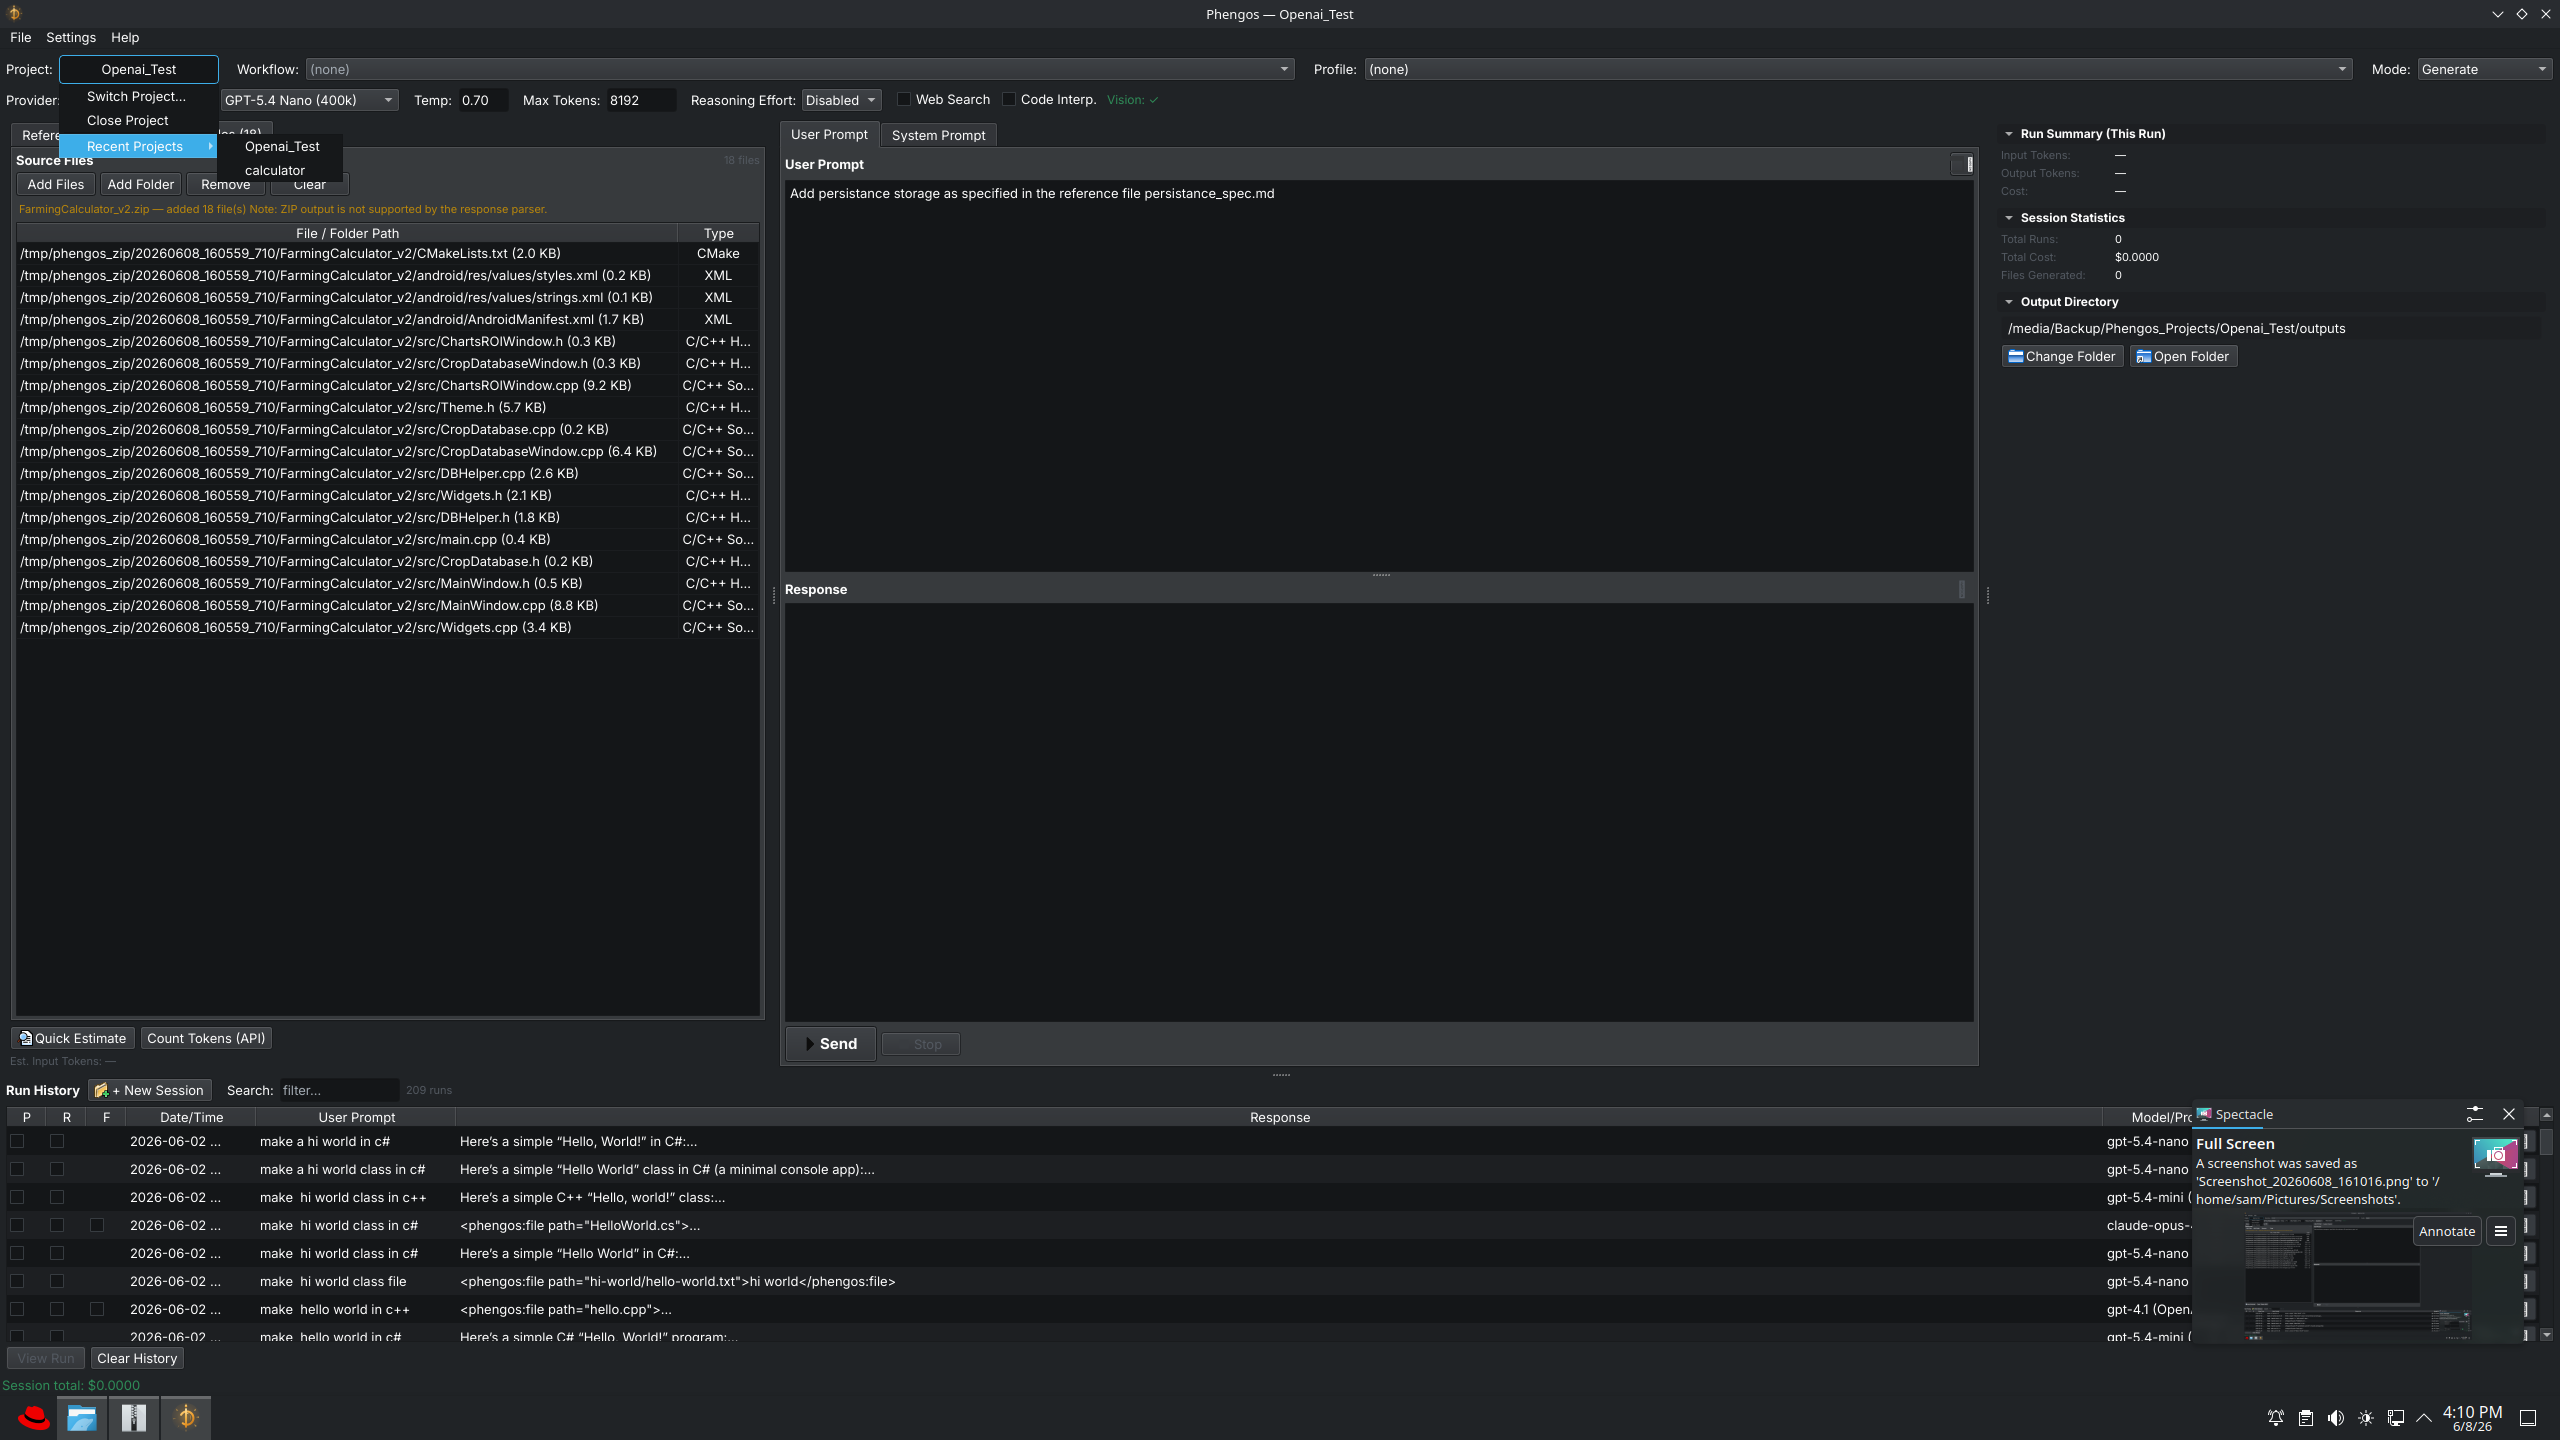Click the Spectacle camera app icon
The width and height of the screenshot is (2560, 1440).
click(x=2496, y=1156)
